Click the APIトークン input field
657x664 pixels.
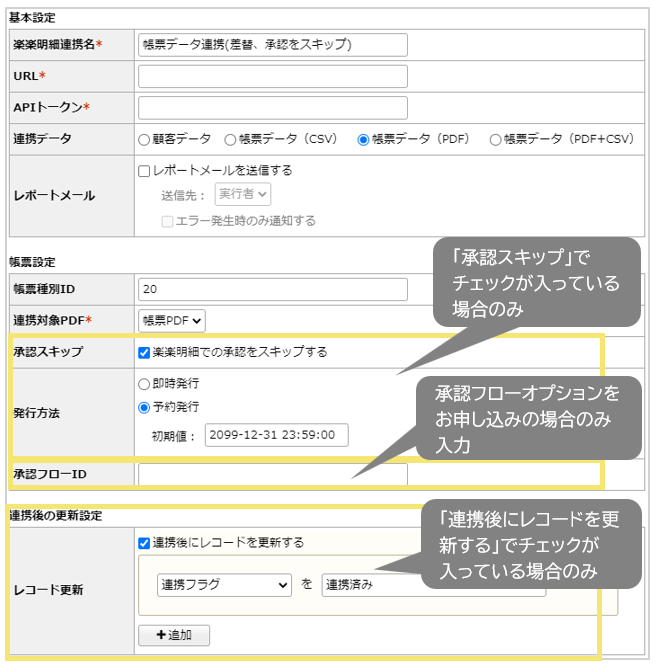point(272,108)
